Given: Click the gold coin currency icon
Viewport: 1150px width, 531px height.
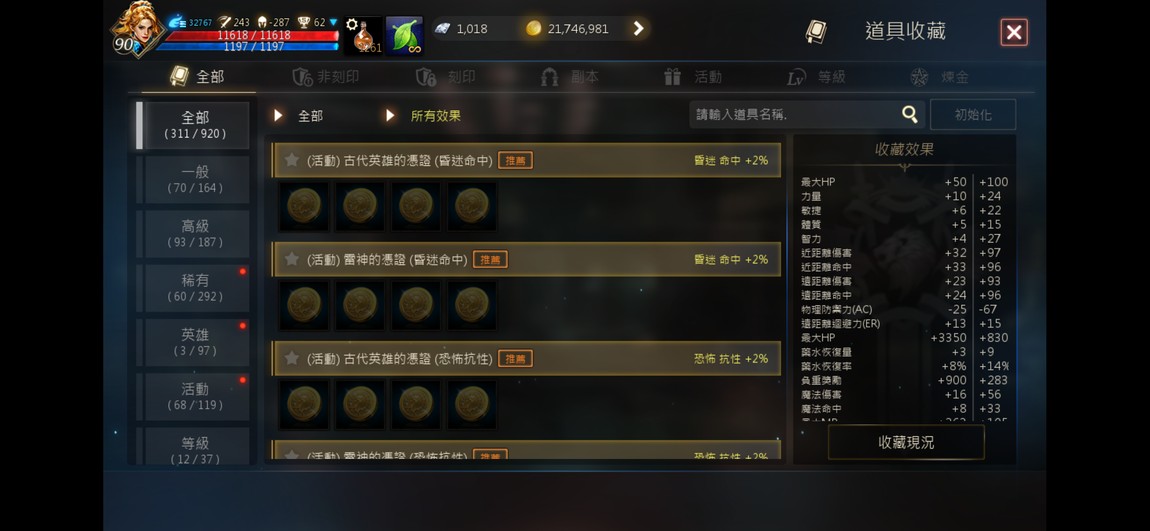Looking at the screenshot, I should 533,29.
